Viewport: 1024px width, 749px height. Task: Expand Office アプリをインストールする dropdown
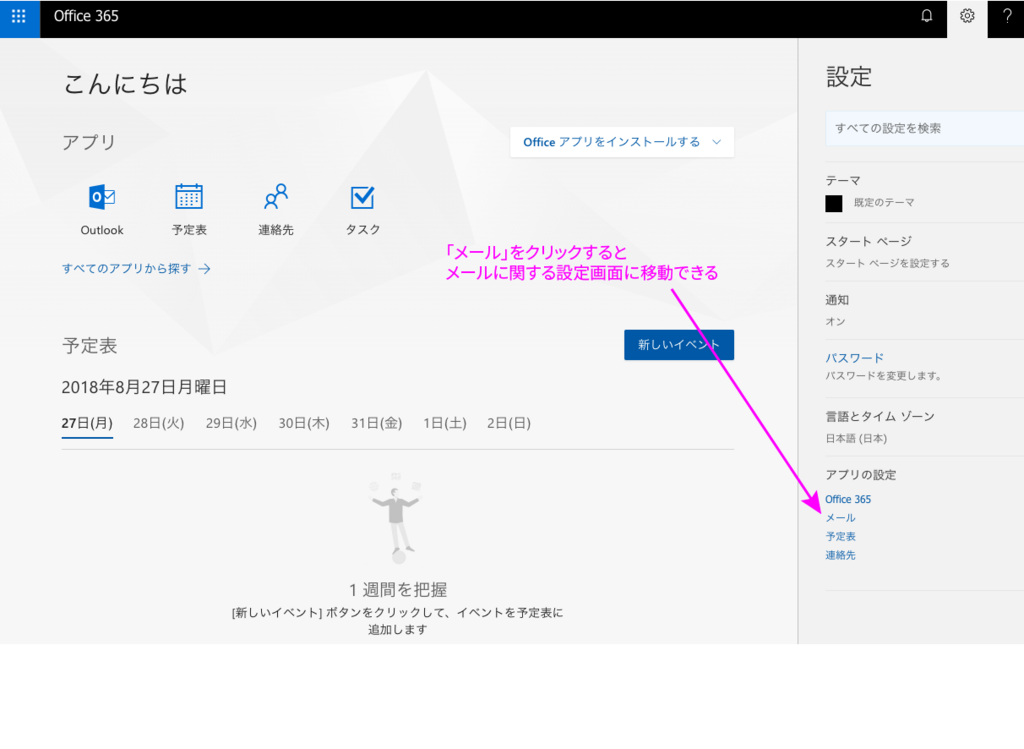622,142
